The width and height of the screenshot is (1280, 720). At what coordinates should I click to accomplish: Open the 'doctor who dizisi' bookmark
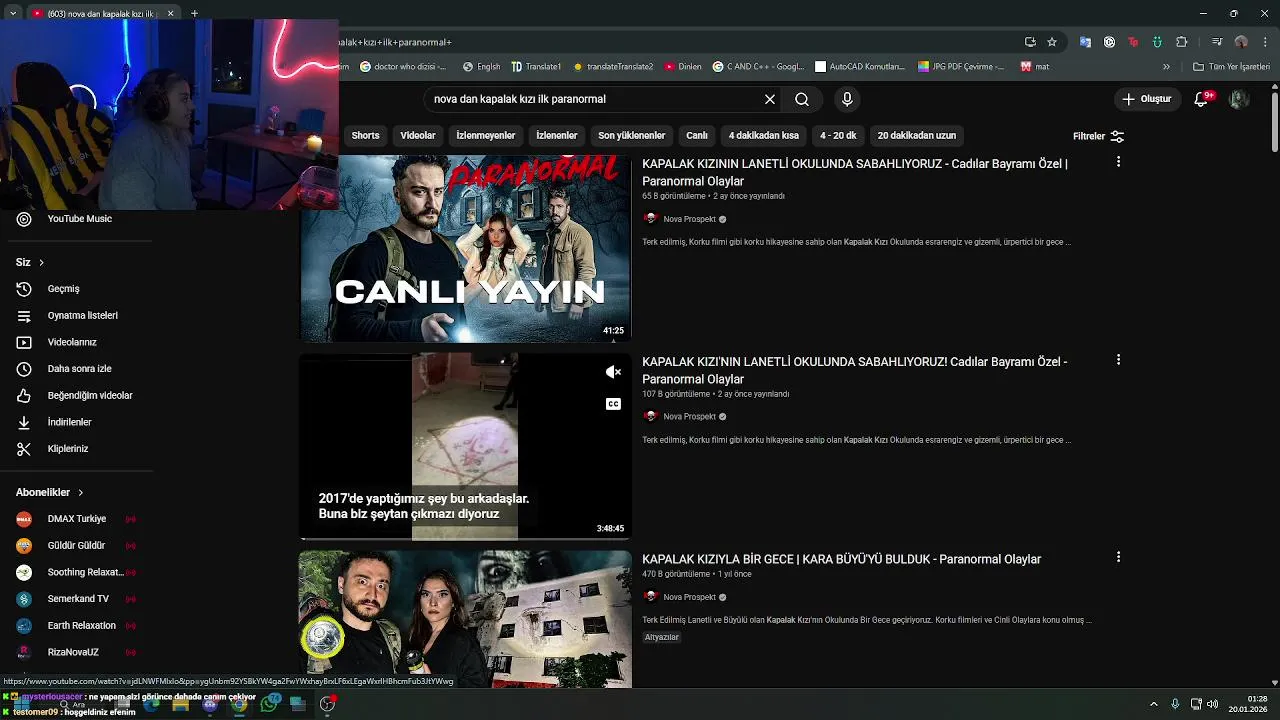(403, 67)
